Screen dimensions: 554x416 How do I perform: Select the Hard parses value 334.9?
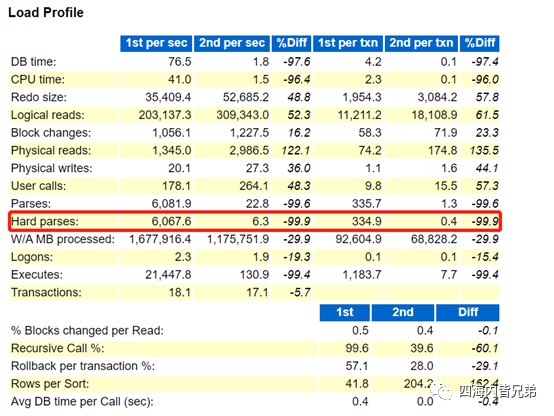point(367,222)
